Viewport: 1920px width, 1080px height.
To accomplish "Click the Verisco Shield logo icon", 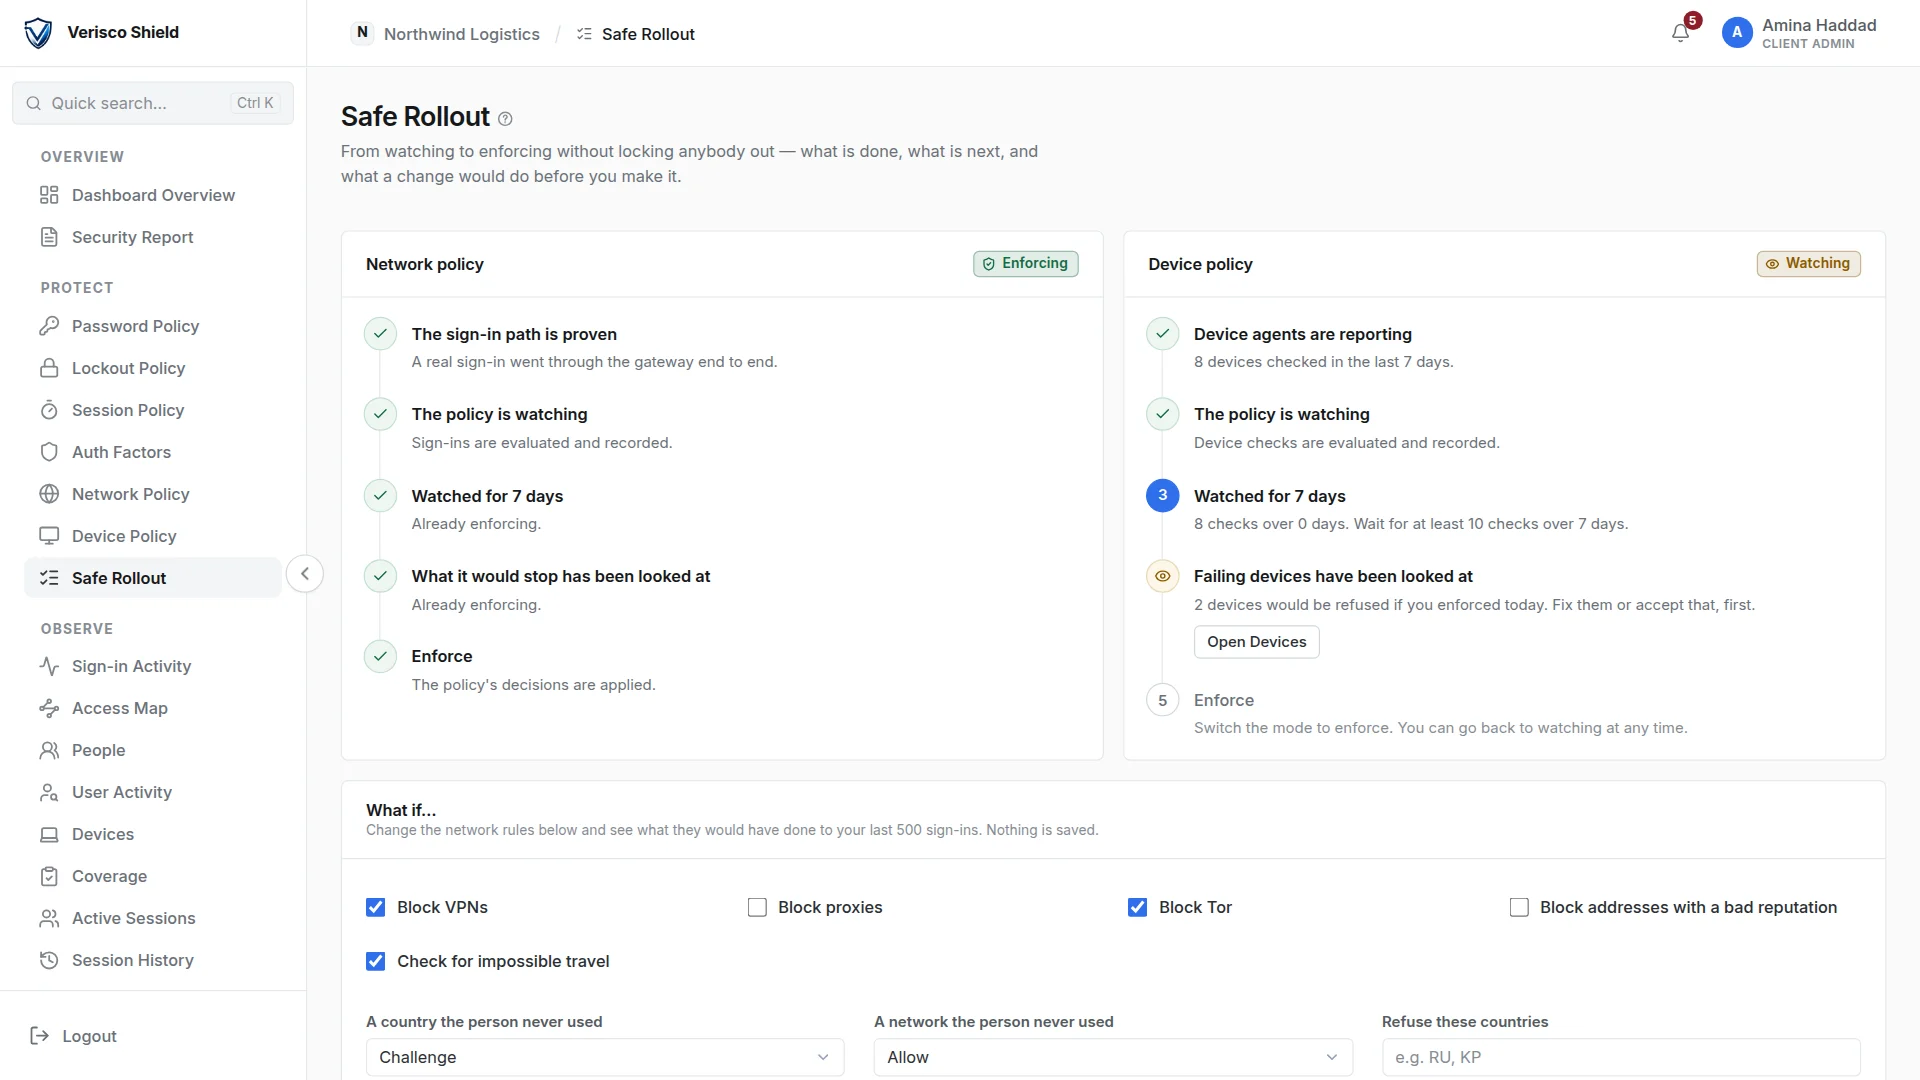I will (38, 33).
